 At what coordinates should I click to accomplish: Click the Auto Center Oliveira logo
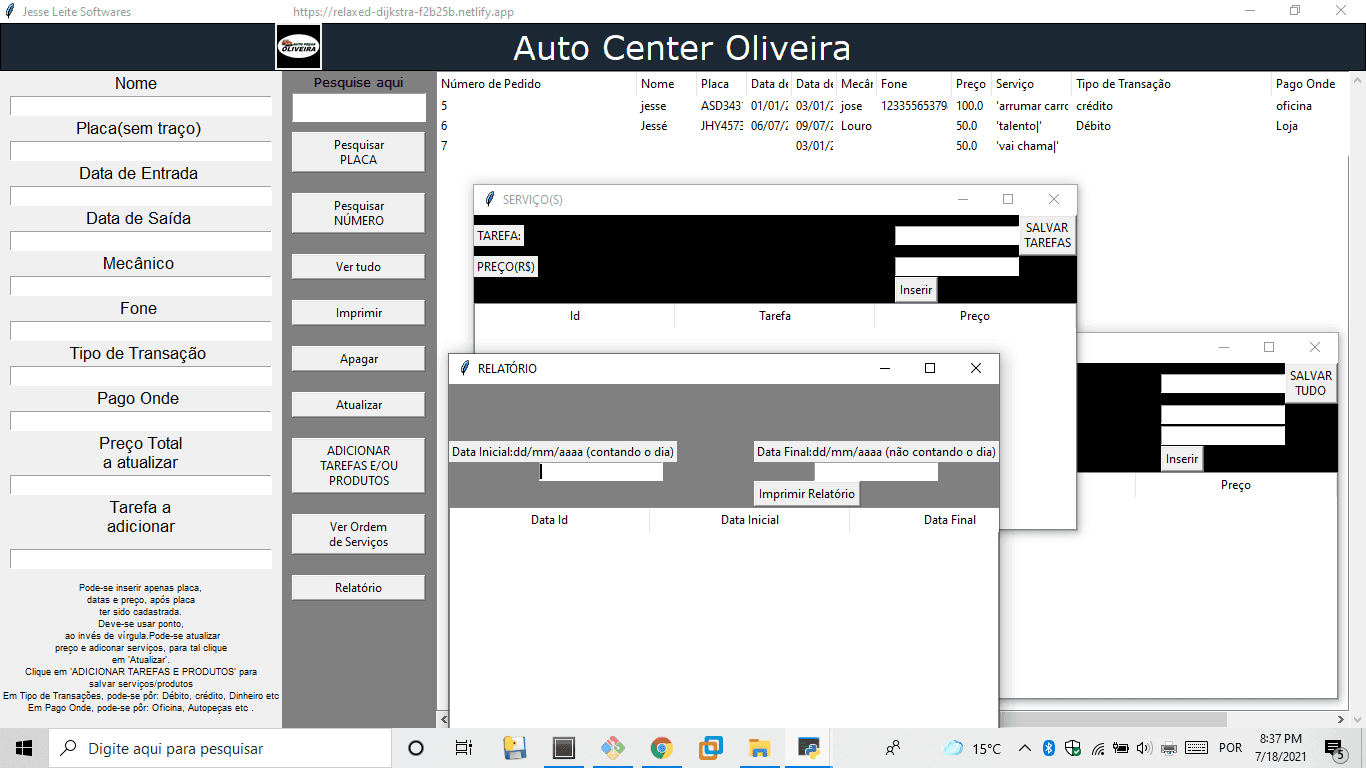(x=298, y=47)
